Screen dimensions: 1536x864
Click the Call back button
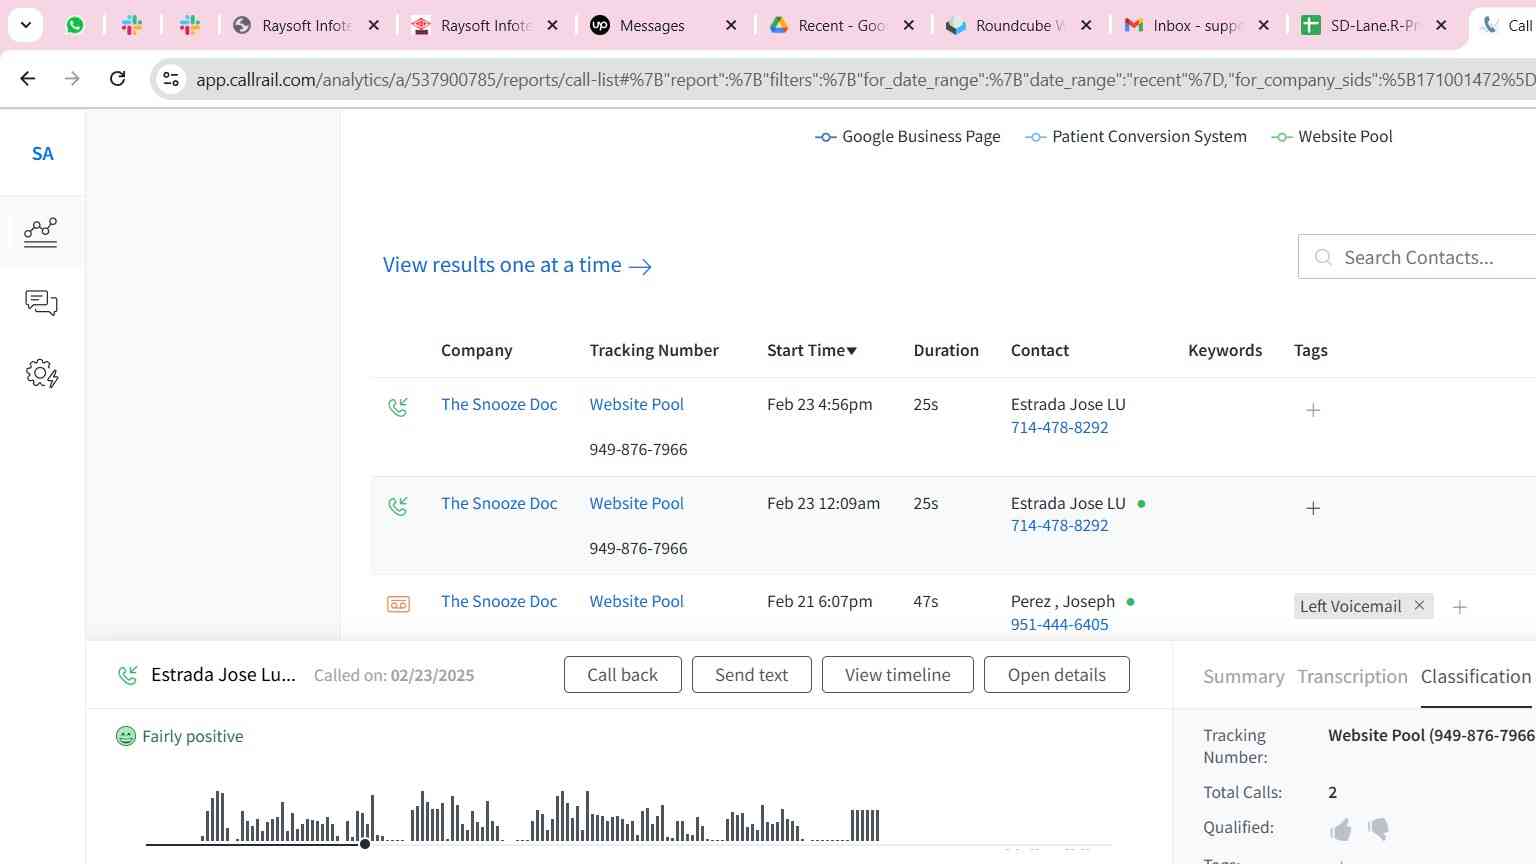(x=623, y=675)
